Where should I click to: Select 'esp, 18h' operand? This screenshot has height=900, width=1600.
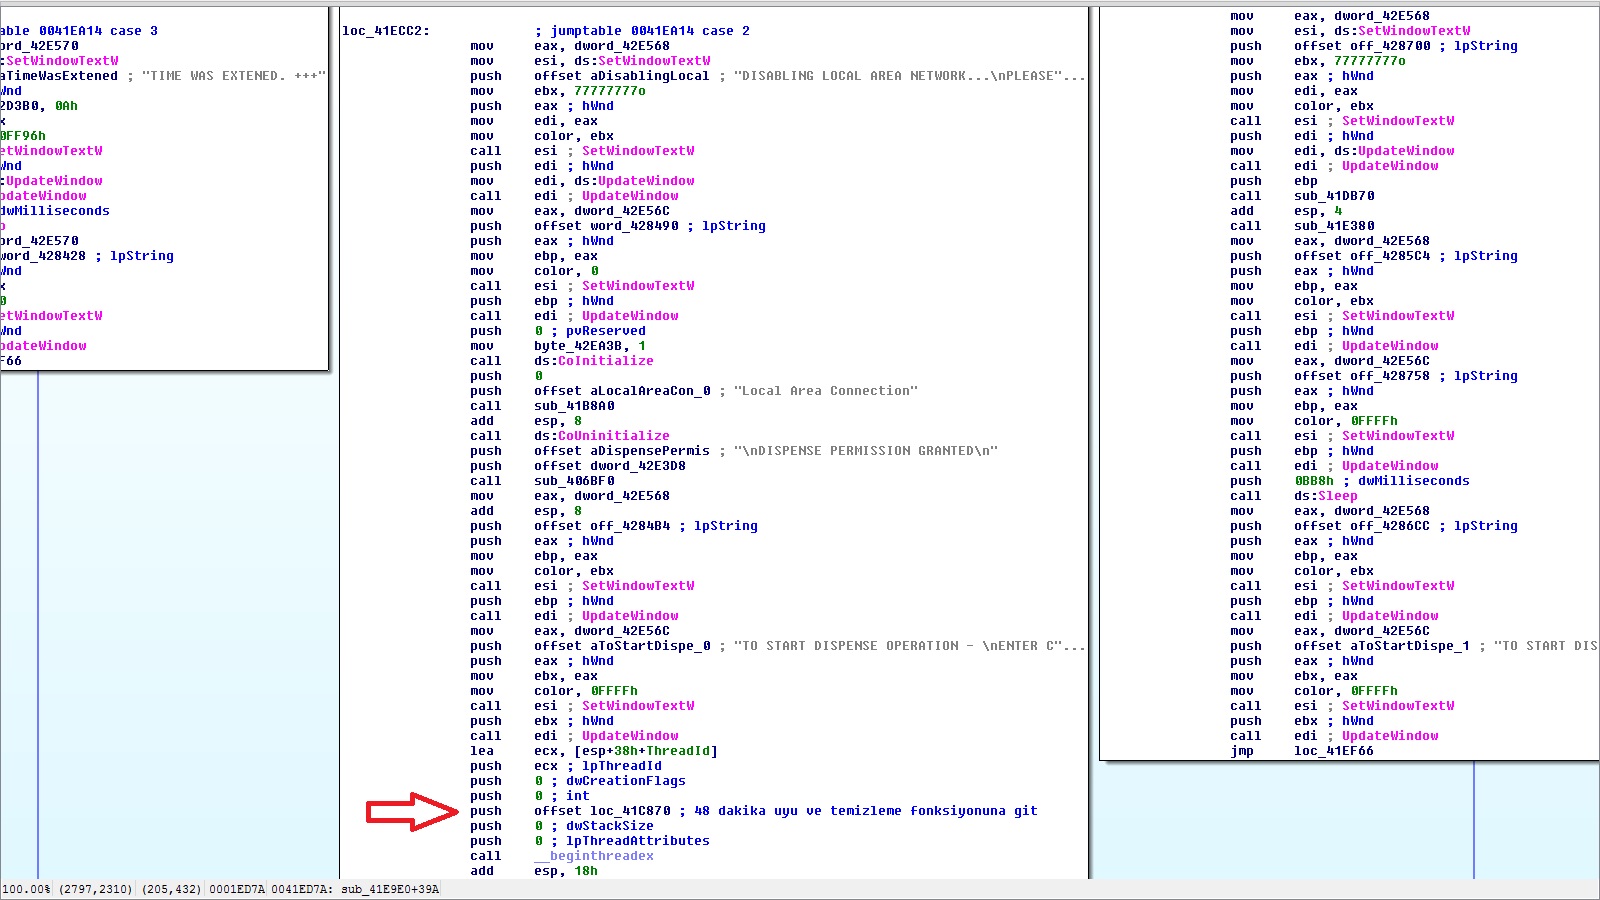pos(566,871)
